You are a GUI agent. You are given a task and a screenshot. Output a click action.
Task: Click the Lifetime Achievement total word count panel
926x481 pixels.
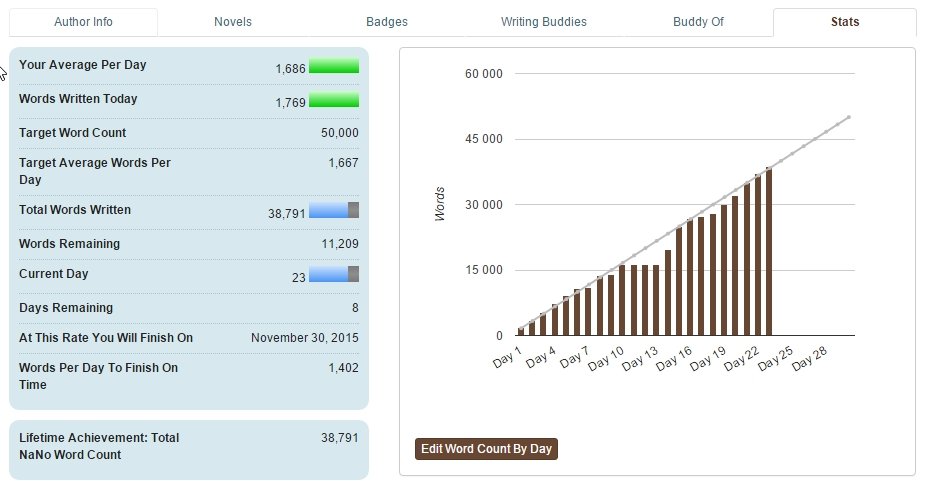188,447
